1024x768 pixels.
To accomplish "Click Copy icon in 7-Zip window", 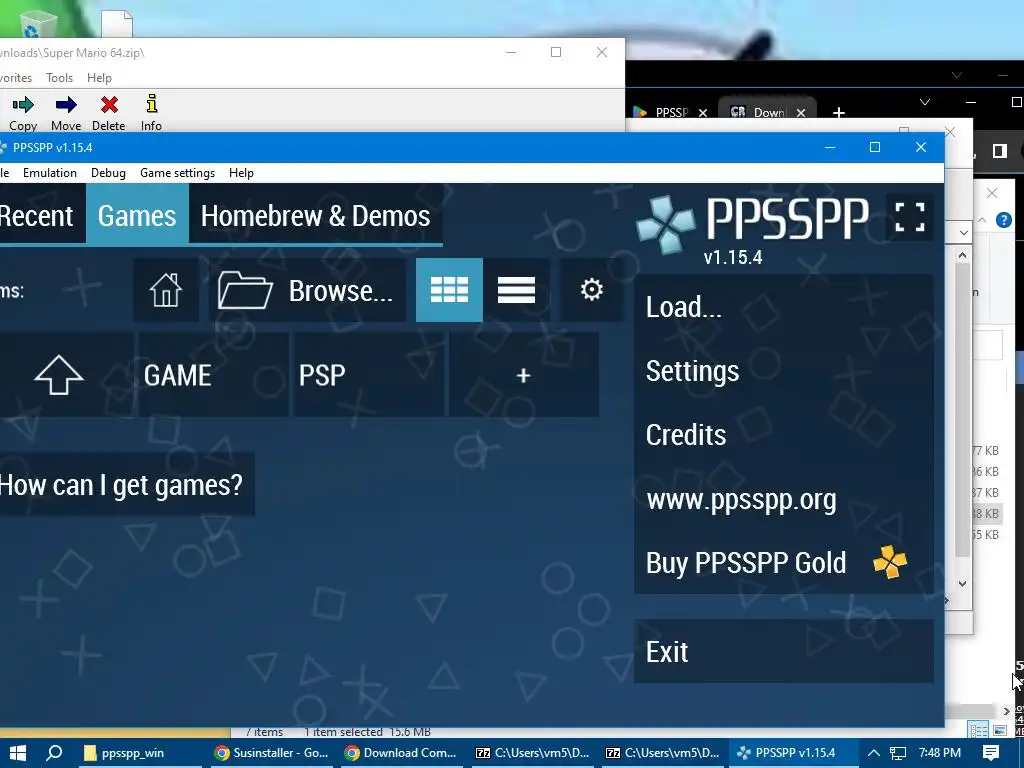I will coord(23,113).
